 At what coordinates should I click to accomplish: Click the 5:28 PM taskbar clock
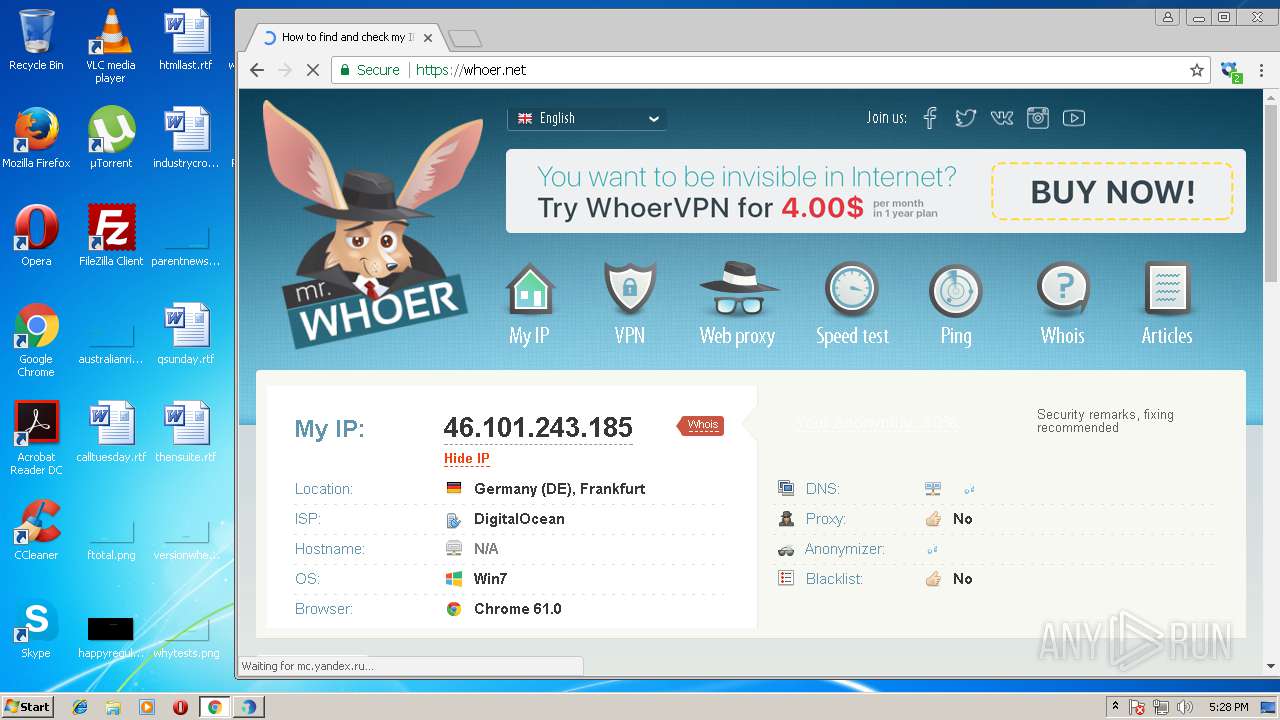1228,707
